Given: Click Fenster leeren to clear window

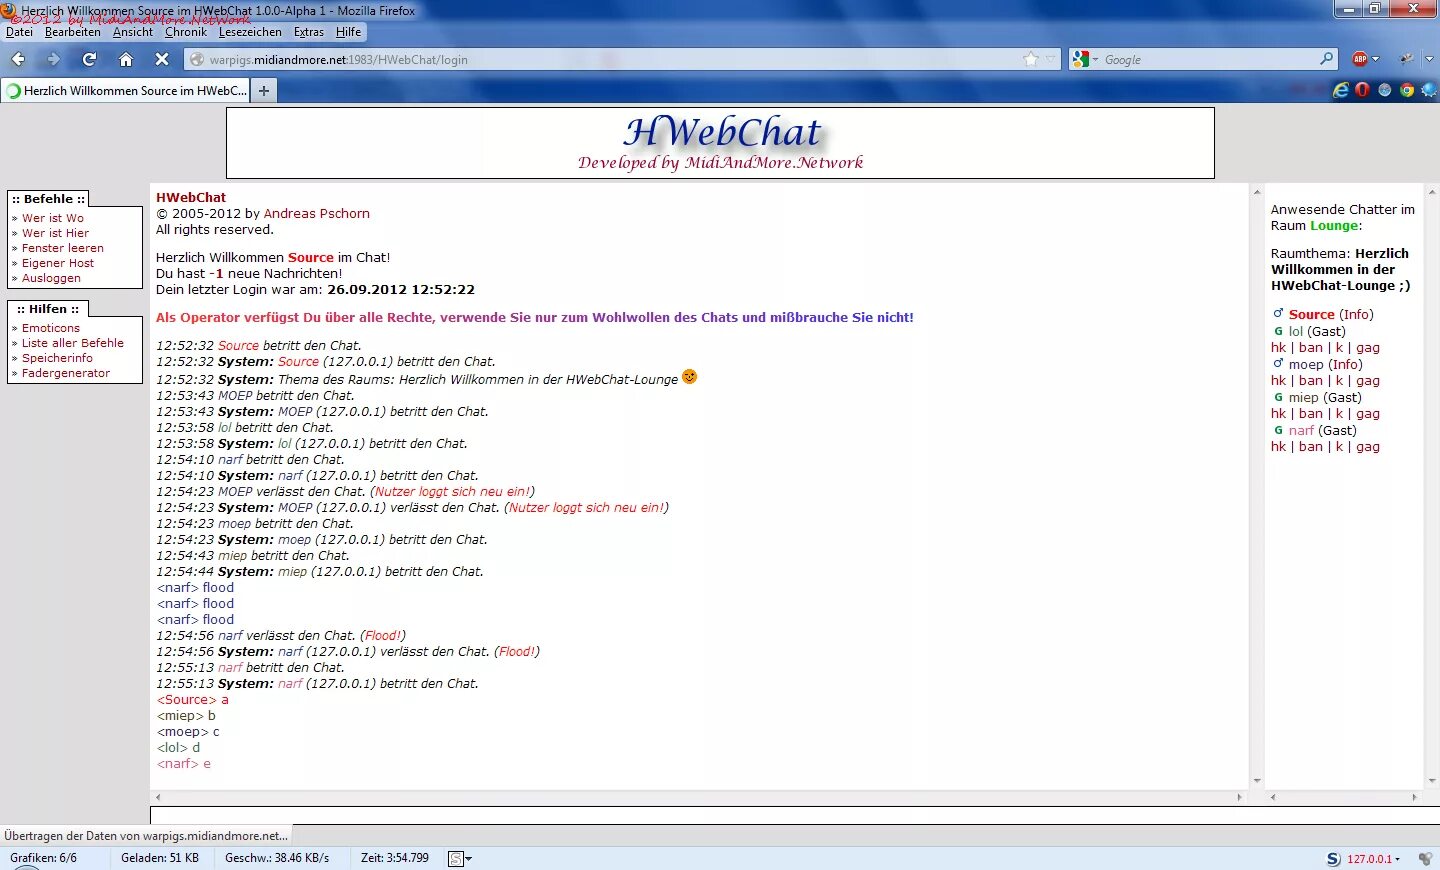Looking at the screenshot, I should (63, 248).
